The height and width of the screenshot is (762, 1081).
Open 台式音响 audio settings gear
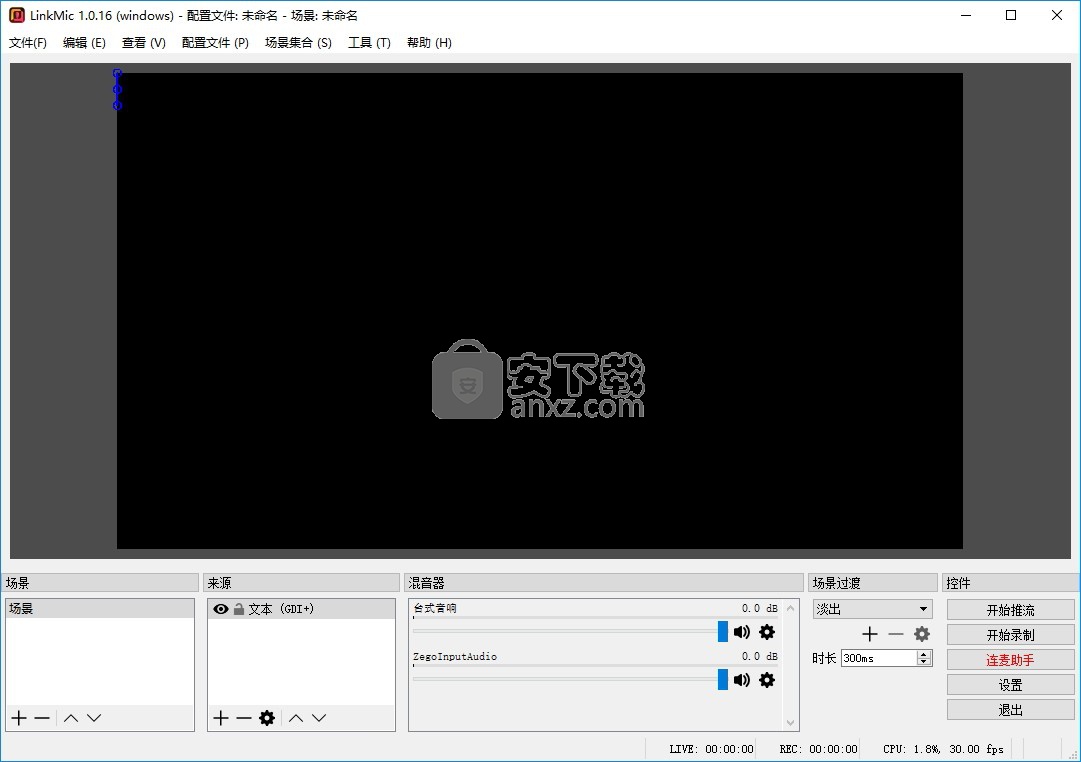pos(767,632)
